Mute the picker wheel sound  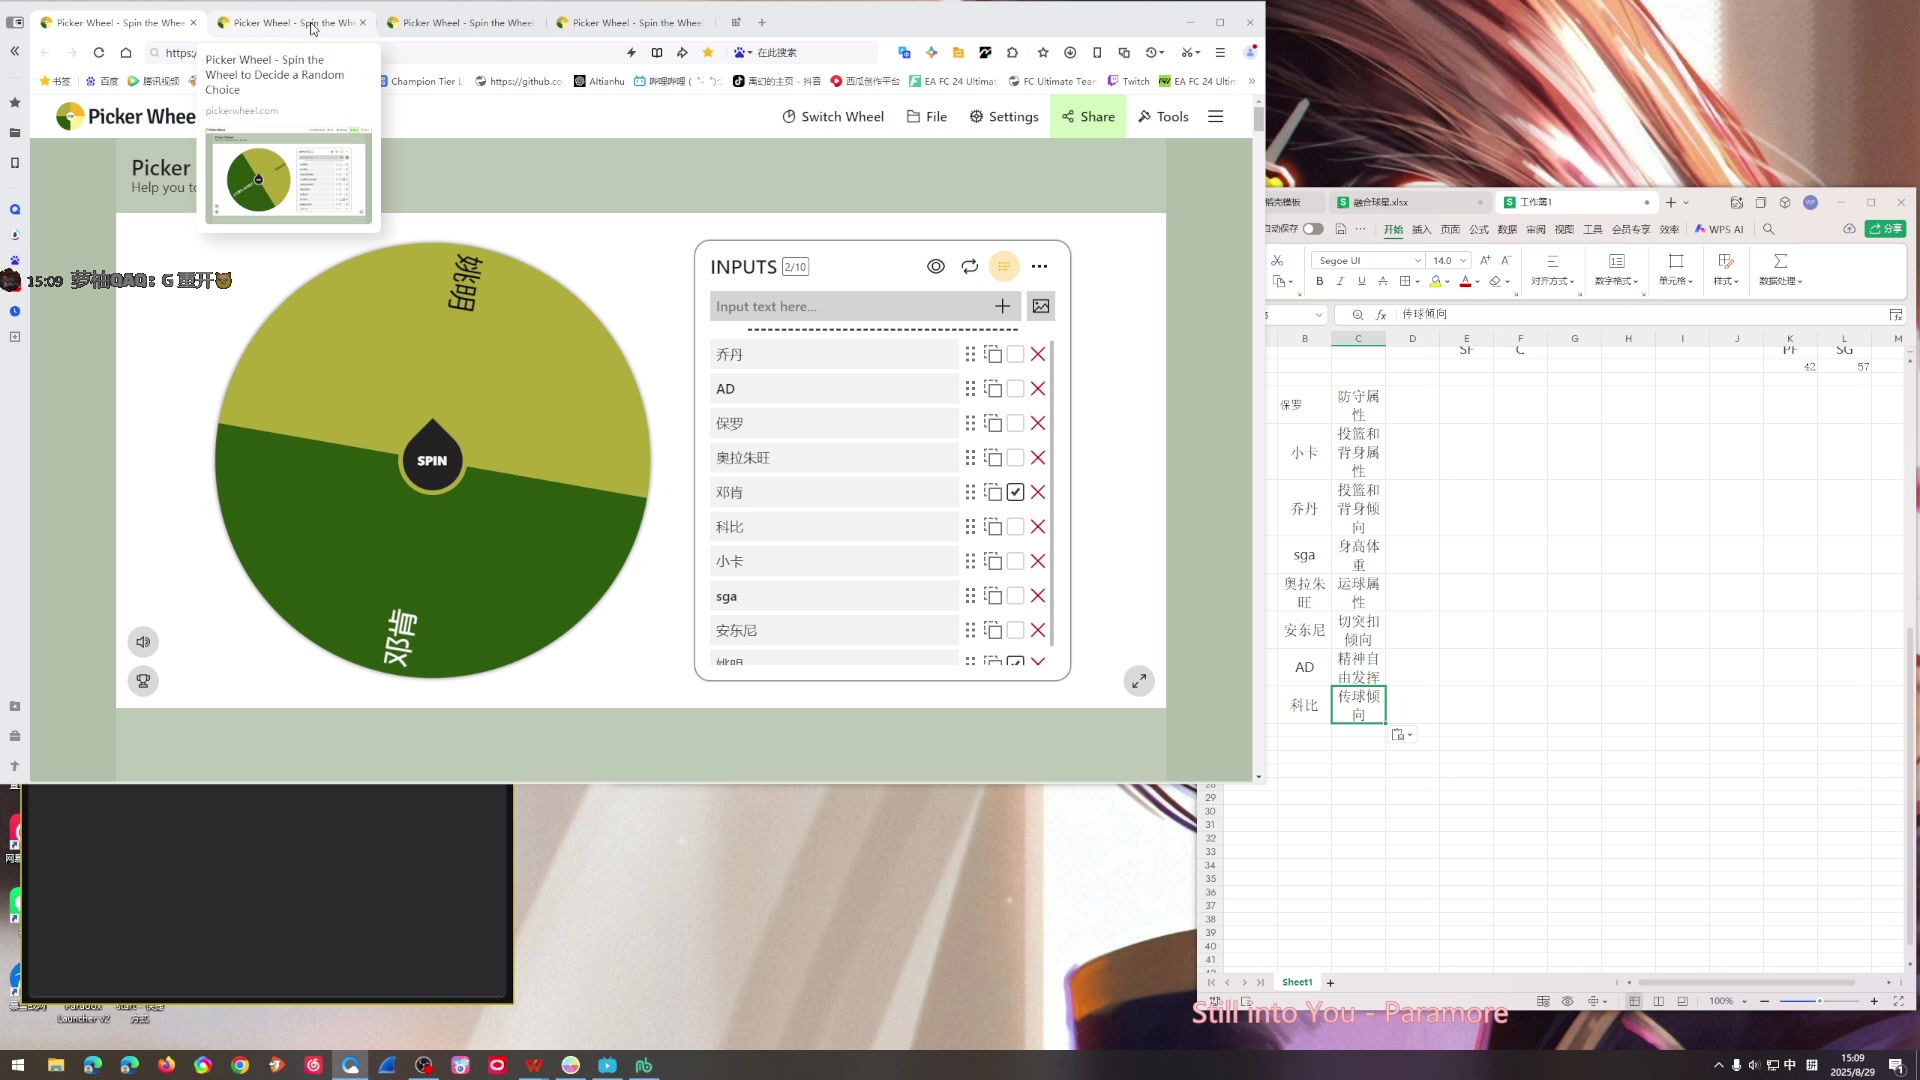tap(143, 642)
